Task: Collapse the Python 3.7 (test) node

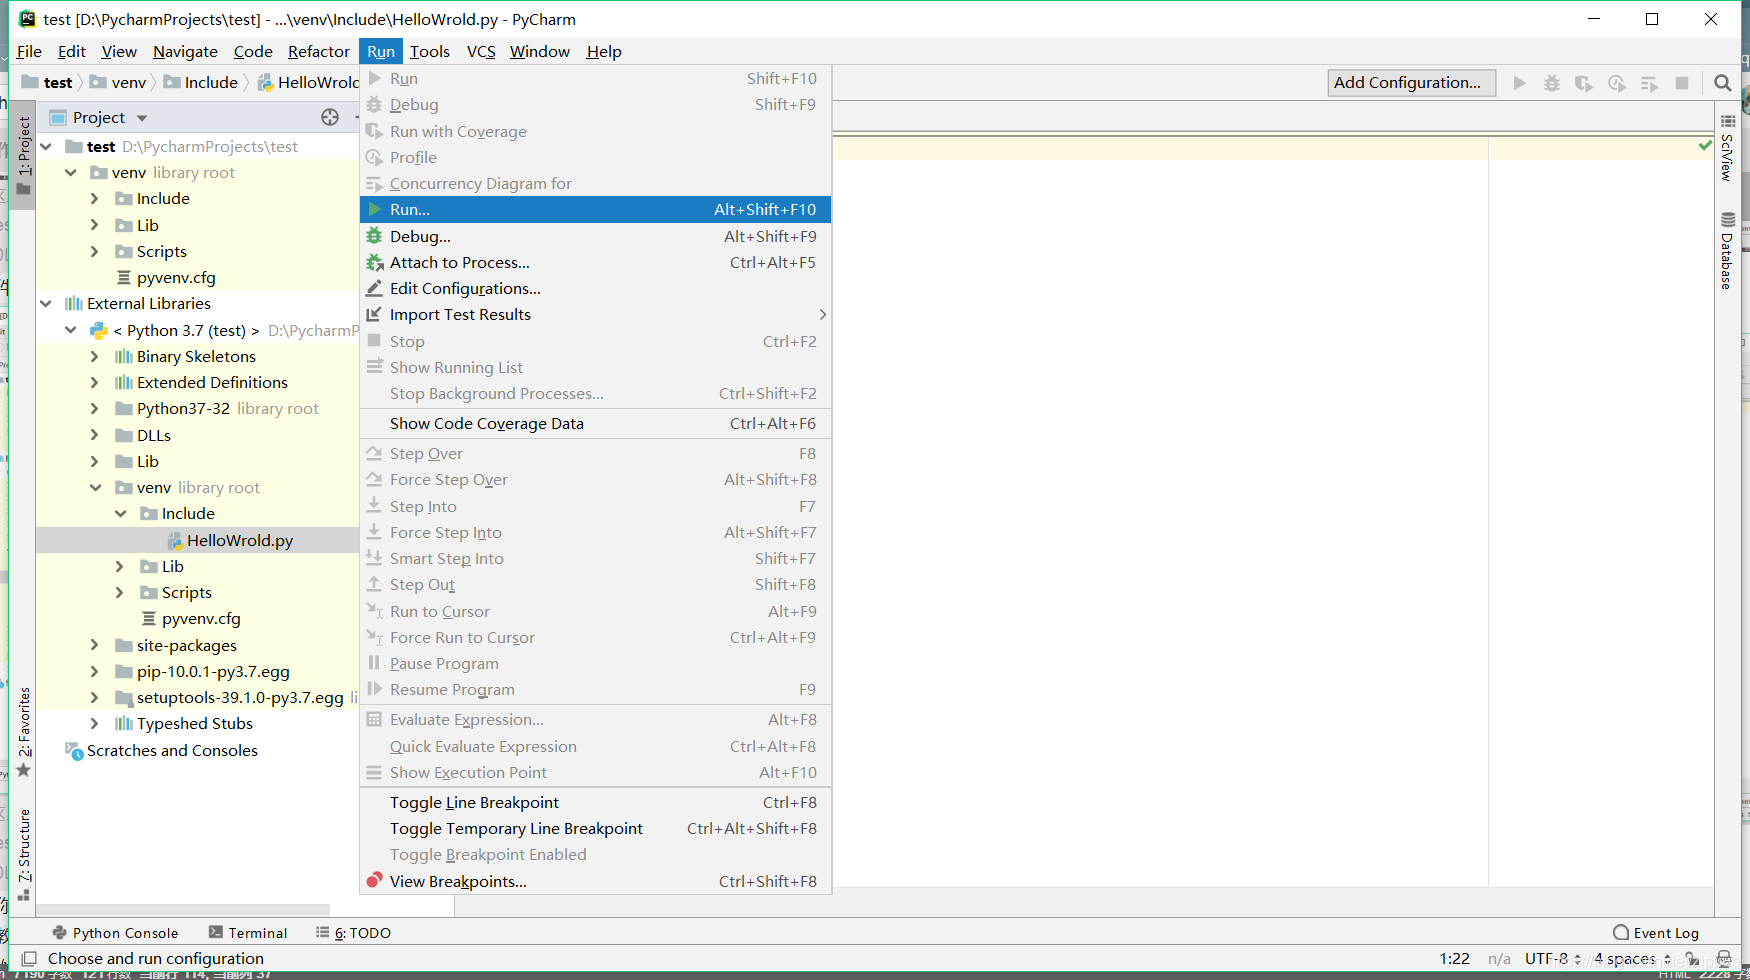Action: (70, 330)
